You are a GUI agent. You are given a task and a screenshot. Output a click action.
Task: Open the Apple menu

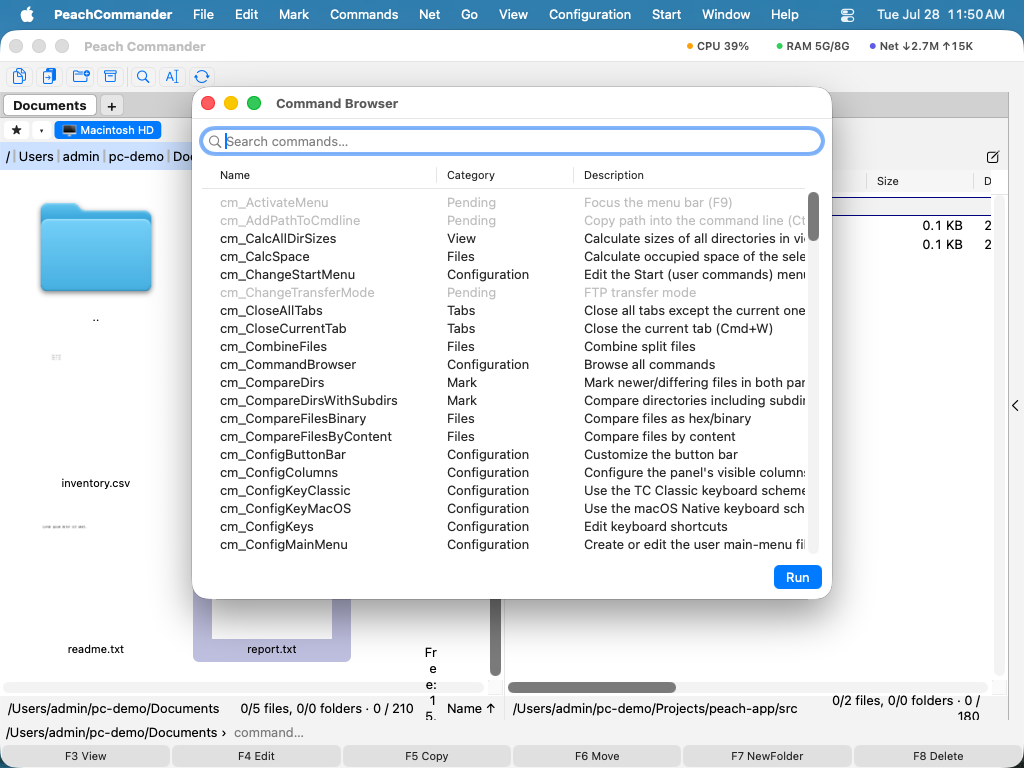pyautogui.click(x=27, y=14)
